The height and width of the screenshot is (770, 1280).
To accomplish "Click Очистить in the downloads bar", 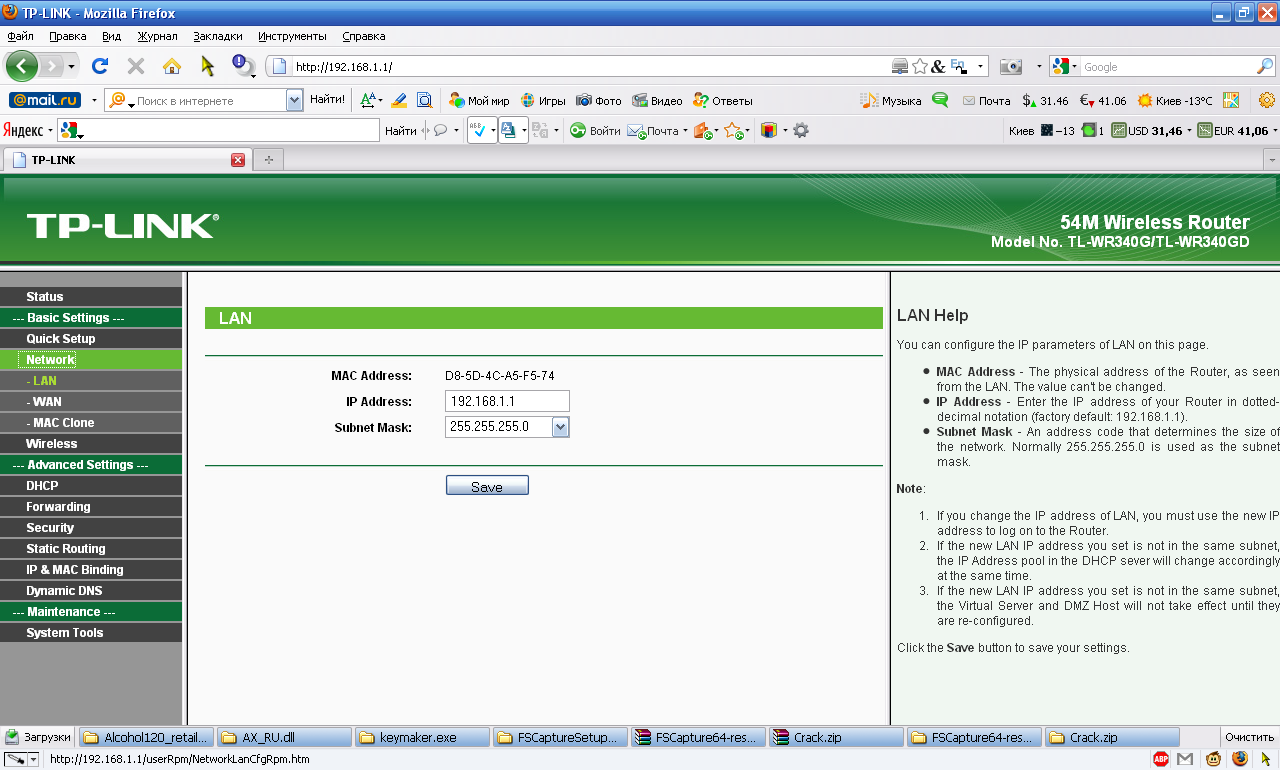I will pos(1249,738).
